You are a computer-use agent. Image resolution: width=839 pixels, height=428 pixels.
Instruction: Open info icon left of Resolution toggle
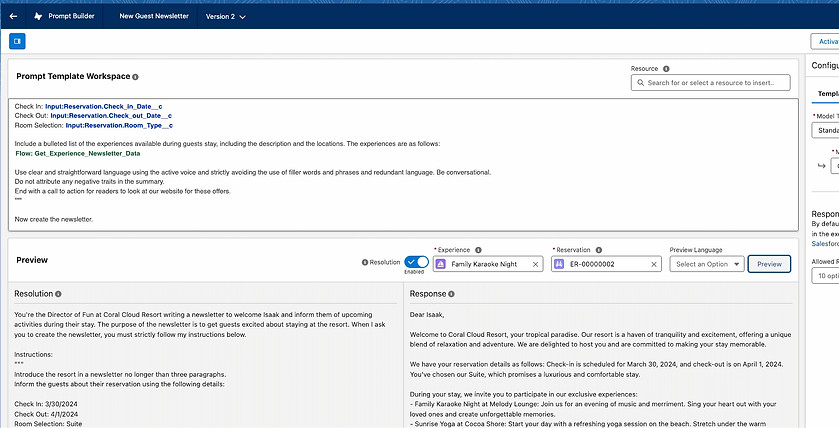pyautogui.click(x=365, y=263)
